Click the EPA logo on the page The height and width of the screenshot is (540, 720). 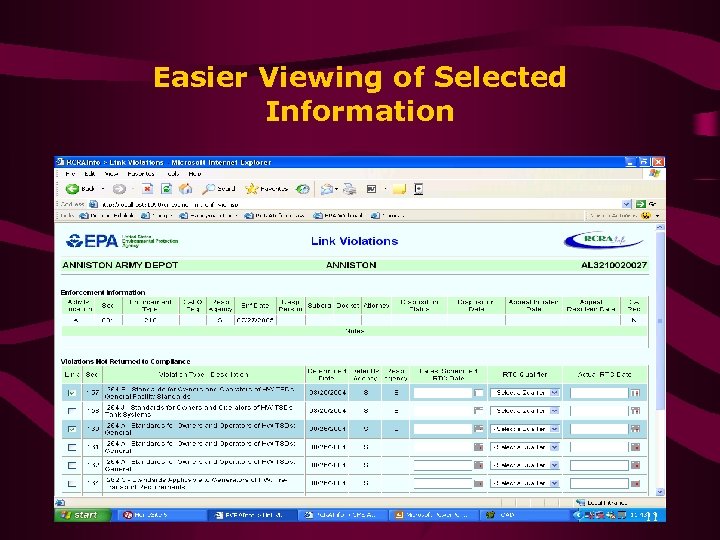(92, 241)
